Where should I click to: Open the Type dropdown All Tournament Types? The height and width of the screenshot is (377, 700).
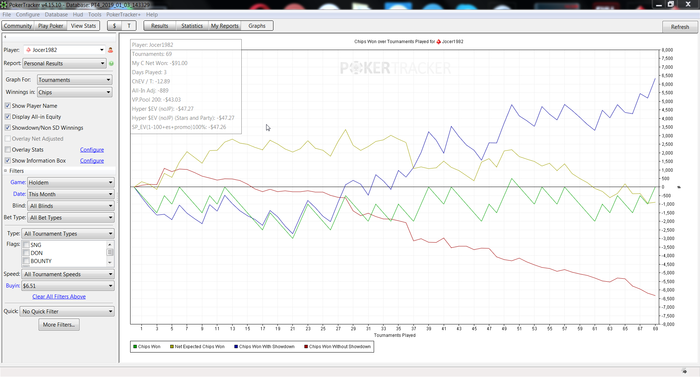[68, 234]
